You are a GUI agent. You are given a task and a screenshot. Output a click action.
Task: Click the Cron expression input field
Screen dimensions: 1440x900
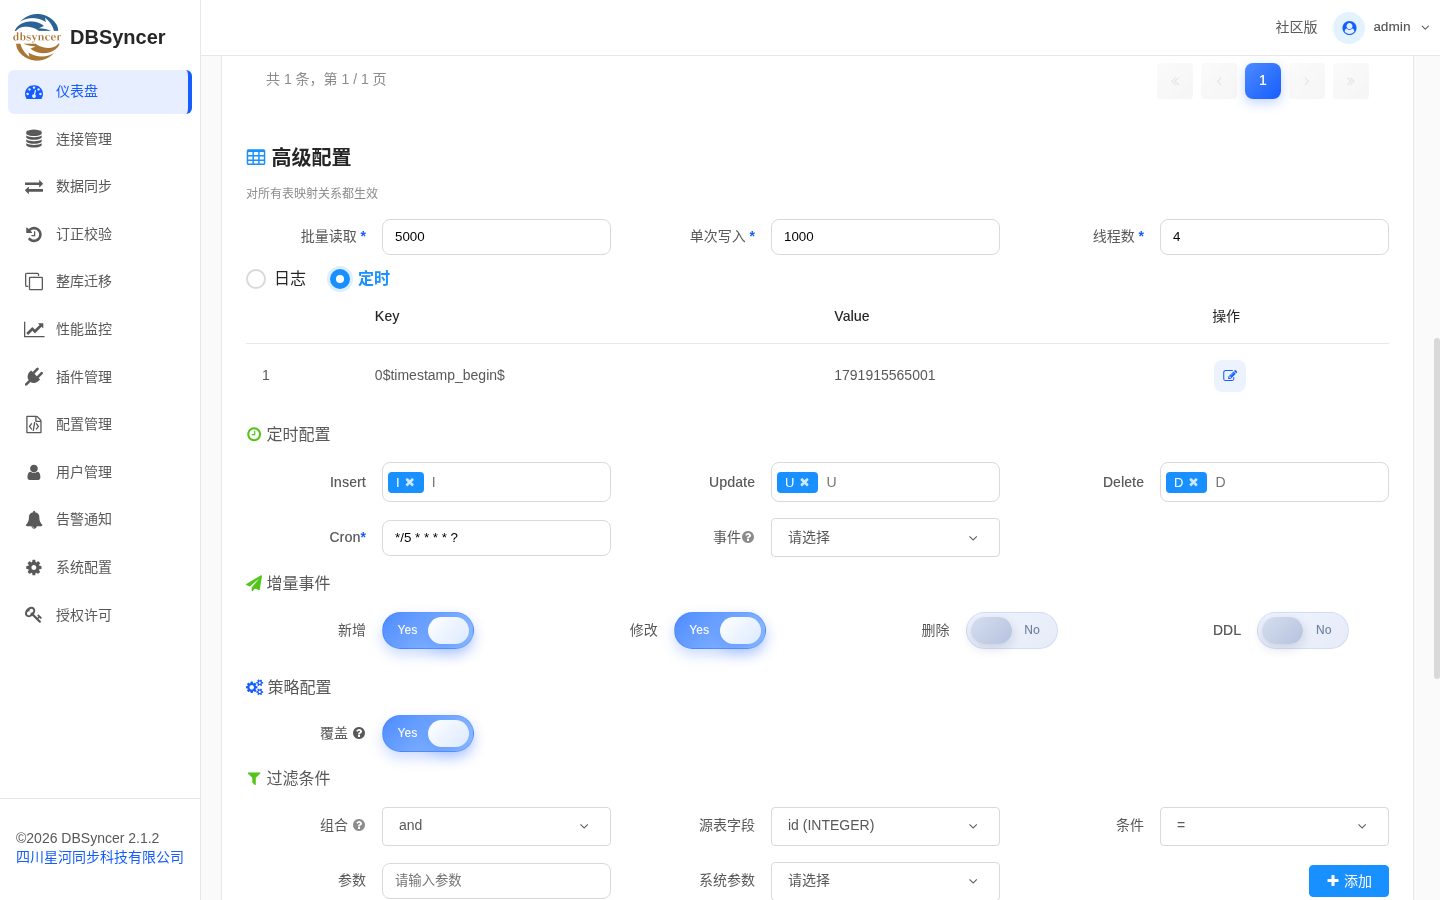tap(496, 538)
